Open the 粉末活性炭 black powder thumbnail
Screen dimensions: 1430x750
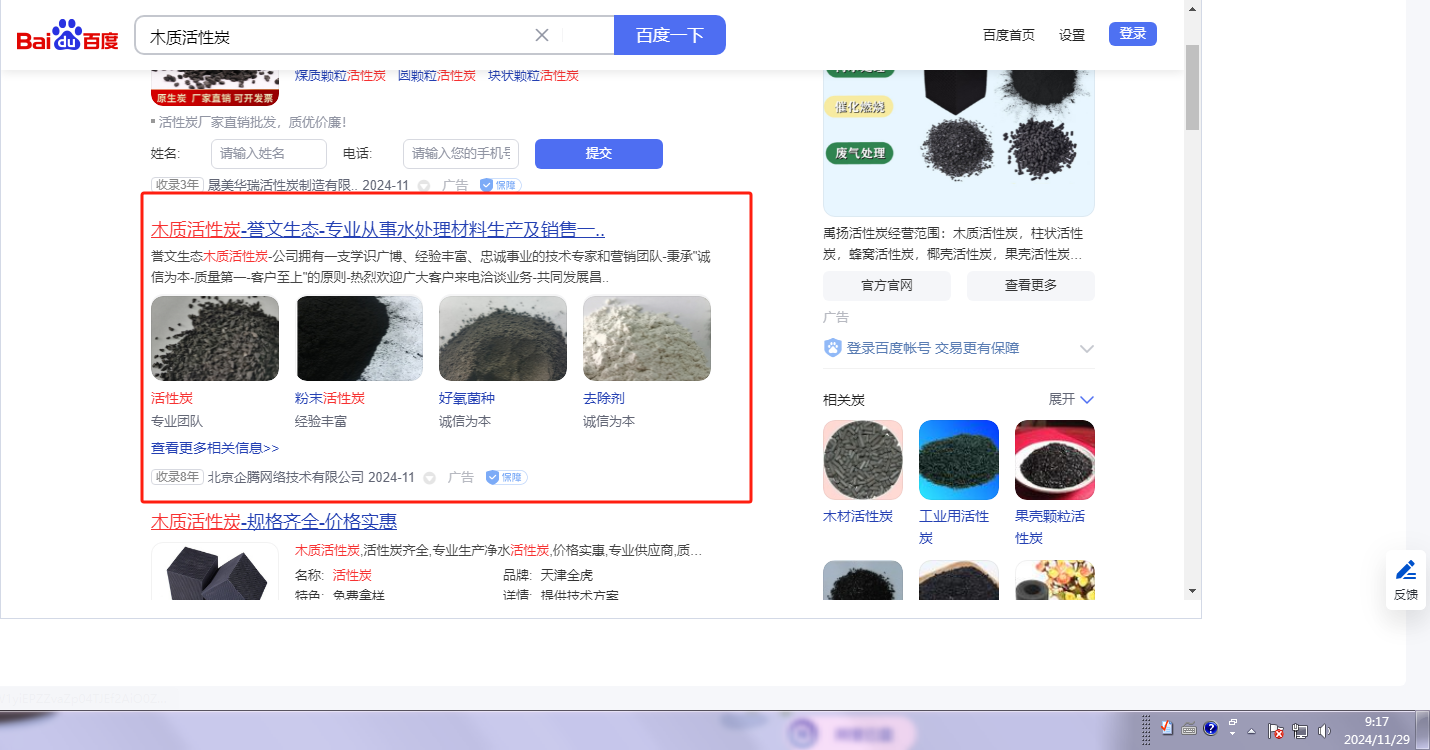click(359, 338)
